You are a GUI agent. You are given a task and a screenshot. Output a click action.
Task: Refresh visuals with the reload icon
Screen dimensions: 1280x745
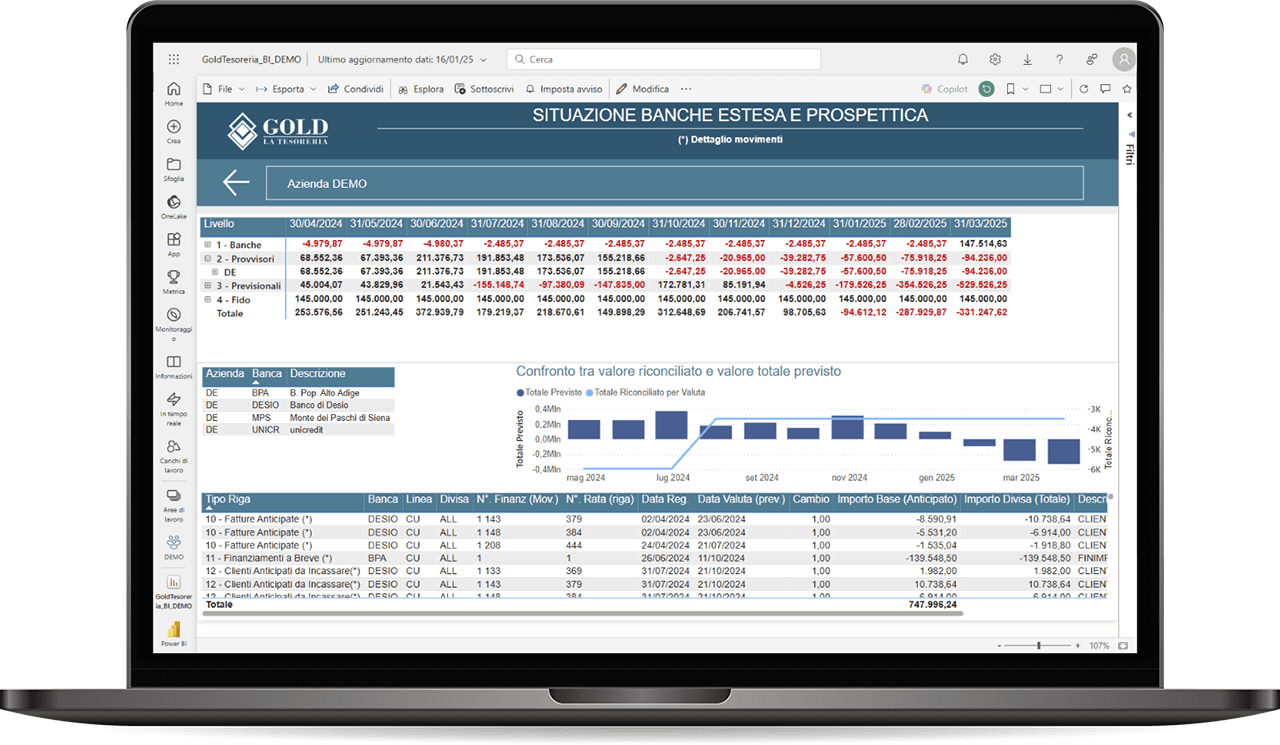click(x=1083, y=89)
